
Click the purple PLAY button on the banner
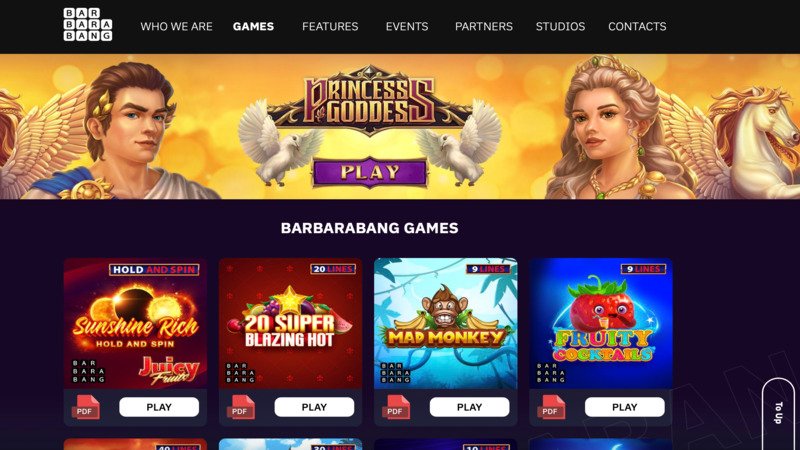coord(370,172)
